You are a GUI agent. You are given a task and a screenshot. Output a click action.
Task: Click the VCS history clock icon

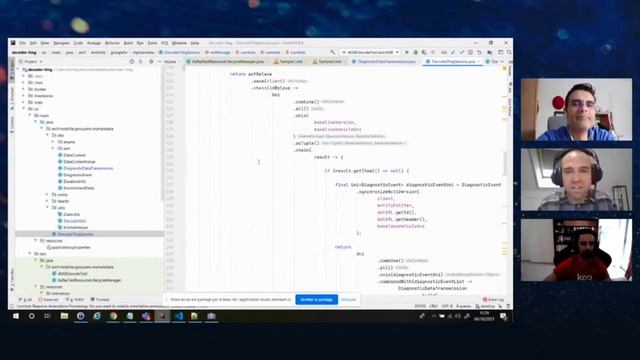[x=471, y=52]
